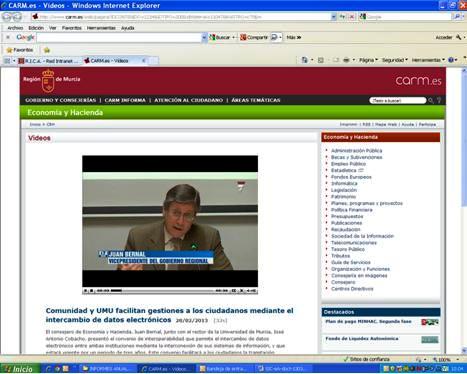Click the fullscreen icon on video player
Screen dimensions: 467x374
click(234, 291)
